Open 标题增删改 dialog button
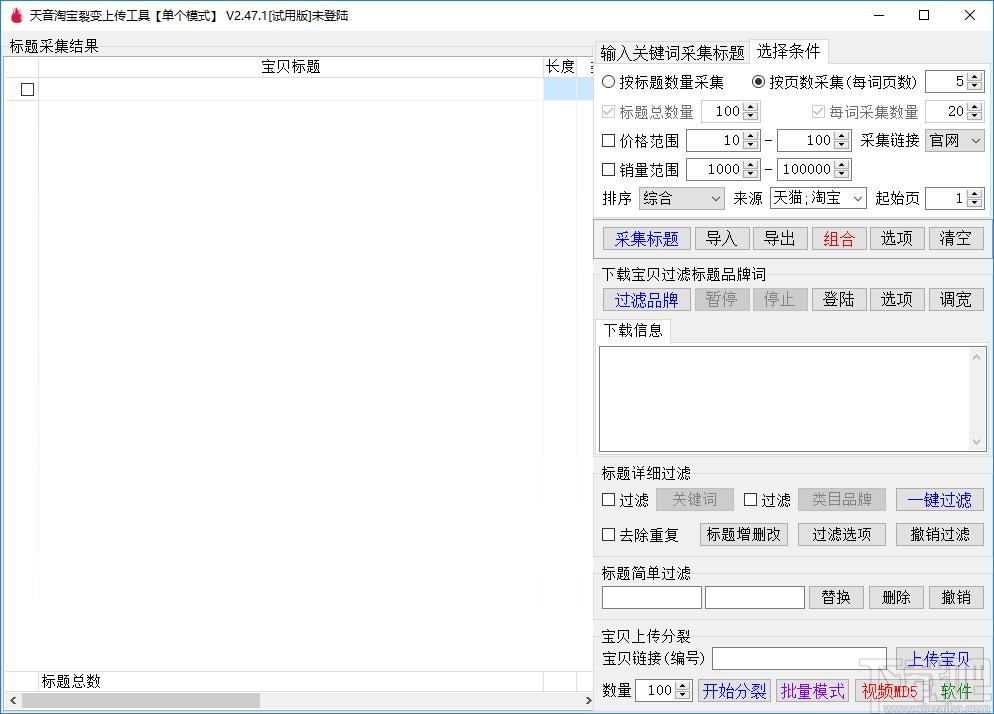The height and width of the screenshot is (714, 994). click(744, 535)
